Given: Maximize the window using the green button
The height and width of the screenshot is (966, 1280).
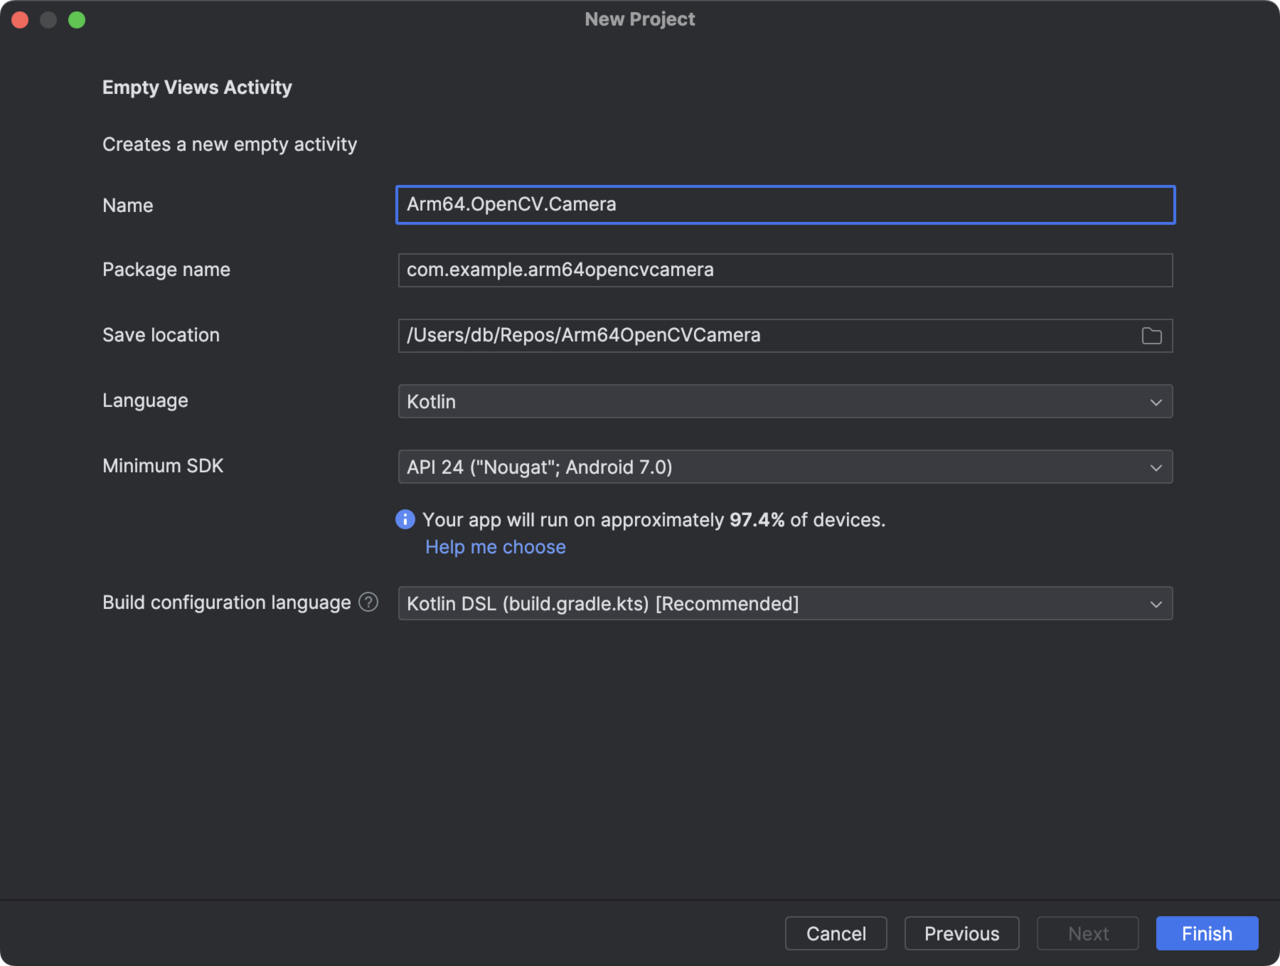Looking at the screenshot, I should [x=77, y=20].
